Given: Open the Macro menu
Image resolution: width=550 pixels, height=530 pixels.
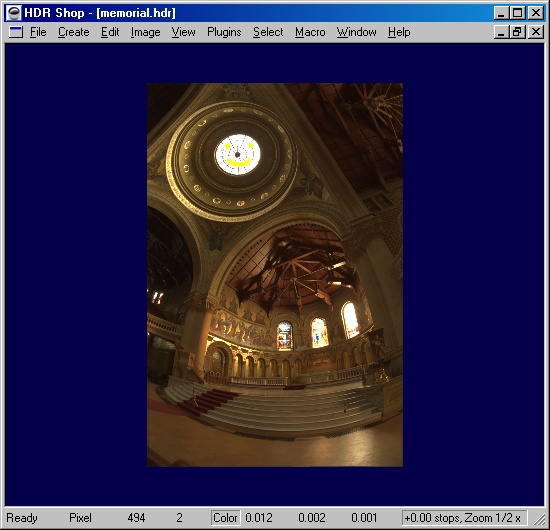Looking at the screenshot, I should pyautogui.click(x=310, y=32).
